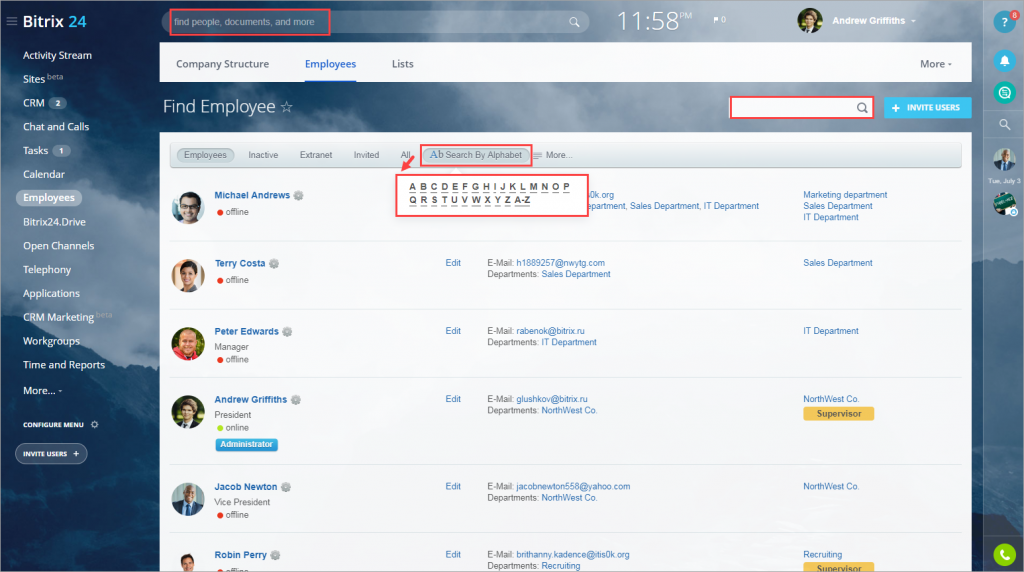Expand the More dropdown in the top tabs
1024x572 pixels.
click(936, 64)
